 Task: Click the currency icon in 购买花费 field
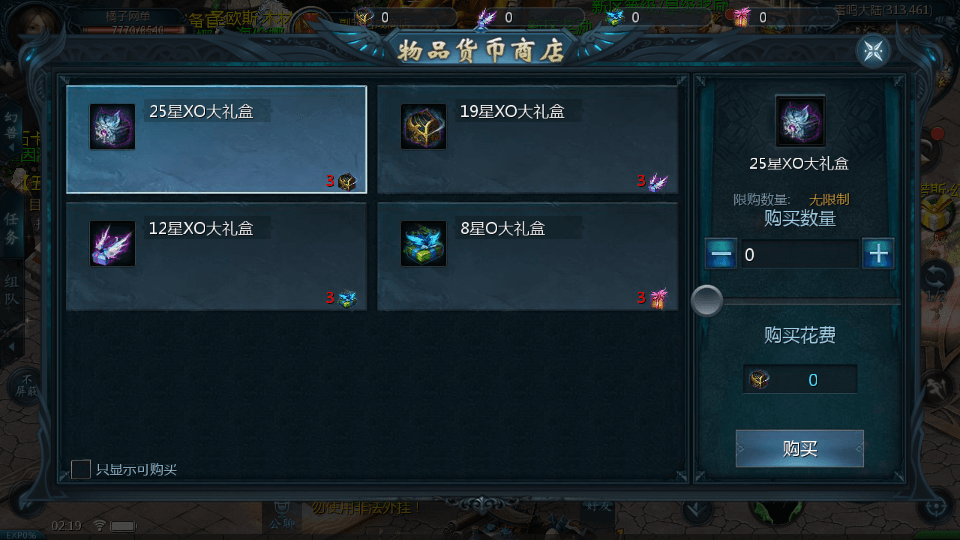pos(759,380)
